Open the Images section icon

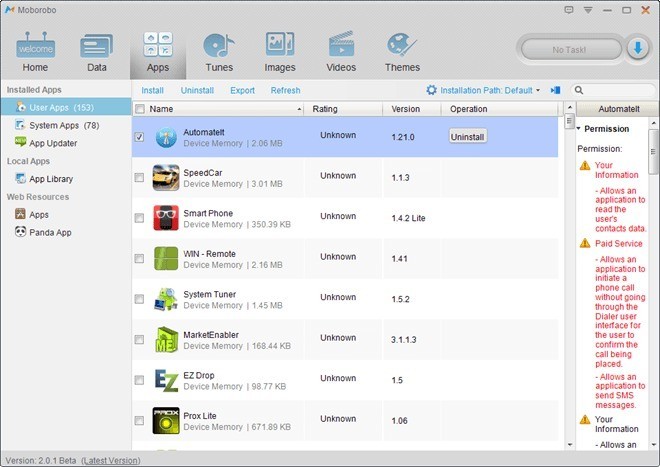pos(280,47)
